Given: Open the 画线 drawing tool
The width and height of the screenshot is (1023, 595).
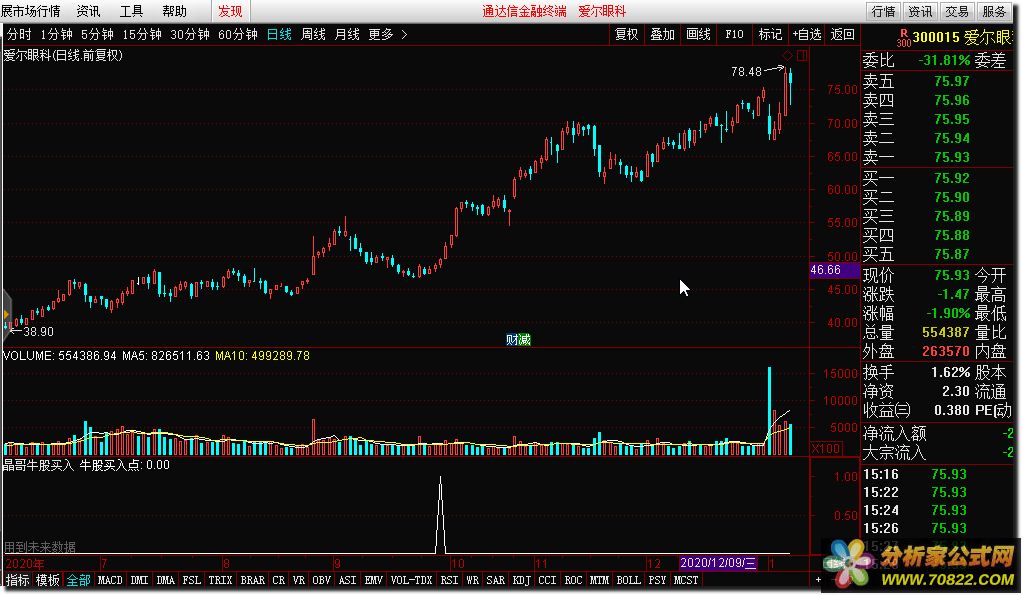Looking at the screenshot, I should pyautogui.click(x=698, y=35).
